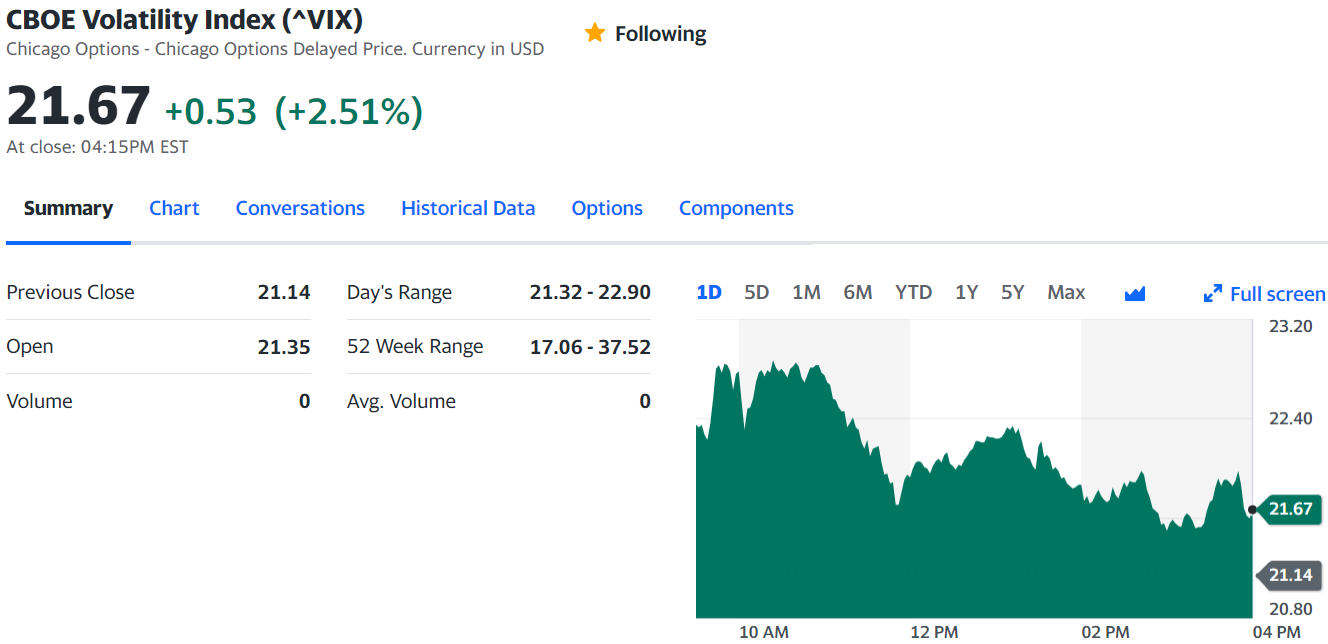Screen dimensions: 1328x644
Task: Click the 21.14 previous close chart marker
Action: [1288, 575]
